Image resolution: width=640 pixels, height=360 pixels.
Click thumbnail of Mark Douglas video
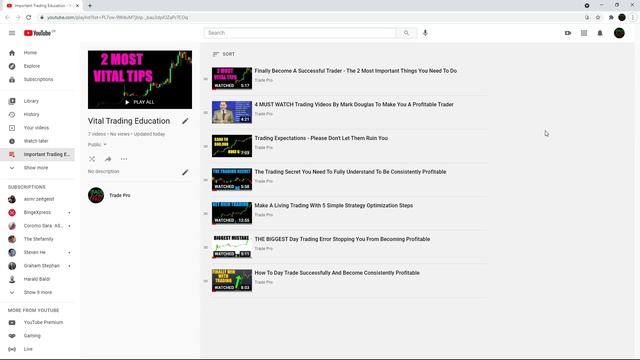(232, 112)
